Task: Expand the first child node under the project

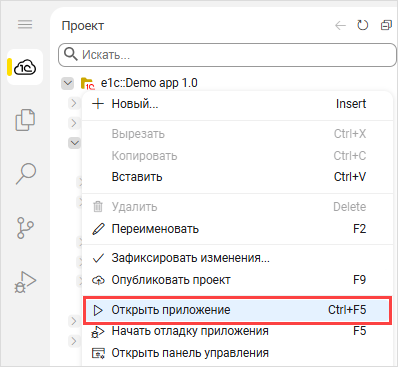Action: pyautogui.click(x=74, y=103)
